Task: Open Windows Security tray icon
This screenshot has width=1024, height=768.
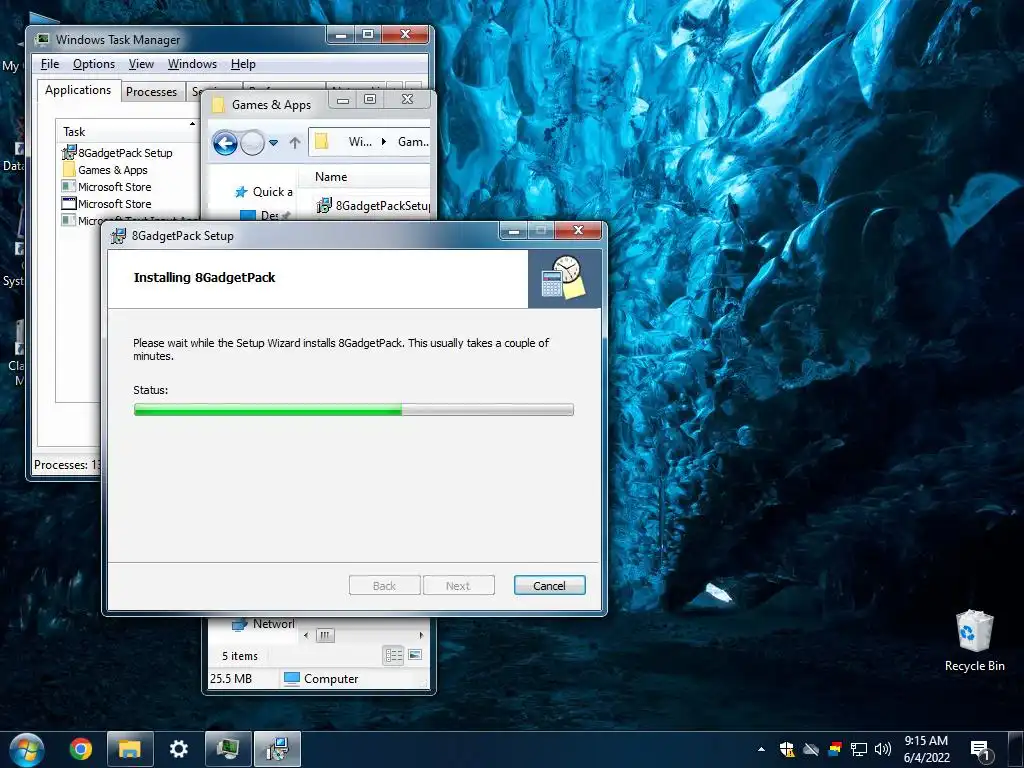Action: click(x=787, y=749)
